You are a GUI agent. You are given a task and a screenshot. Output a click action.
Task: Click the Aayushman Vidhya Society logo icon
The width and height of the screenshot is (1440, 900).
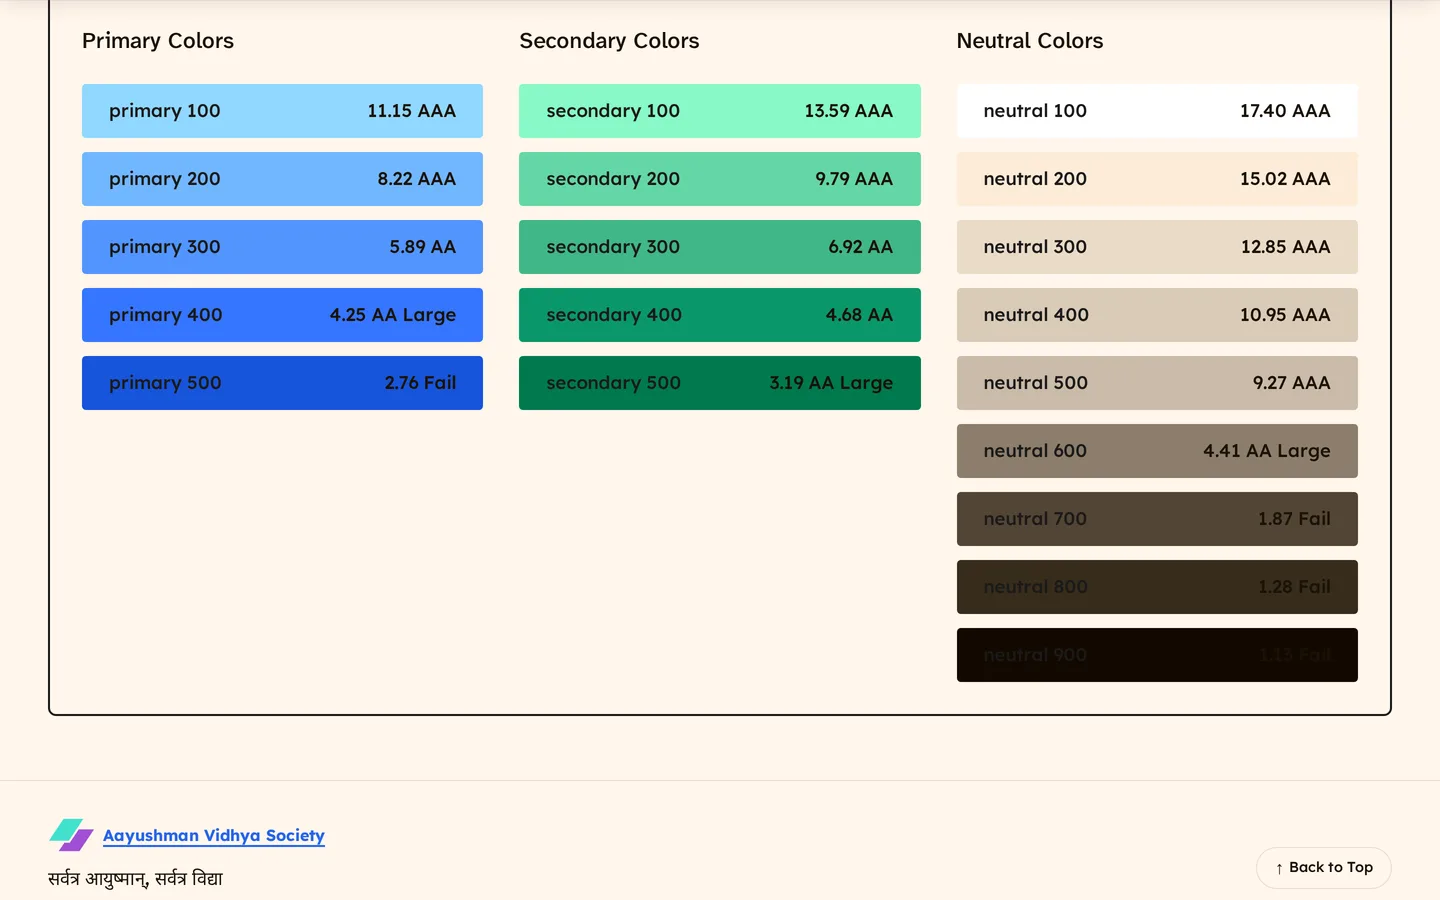click(x=71, y=835)
